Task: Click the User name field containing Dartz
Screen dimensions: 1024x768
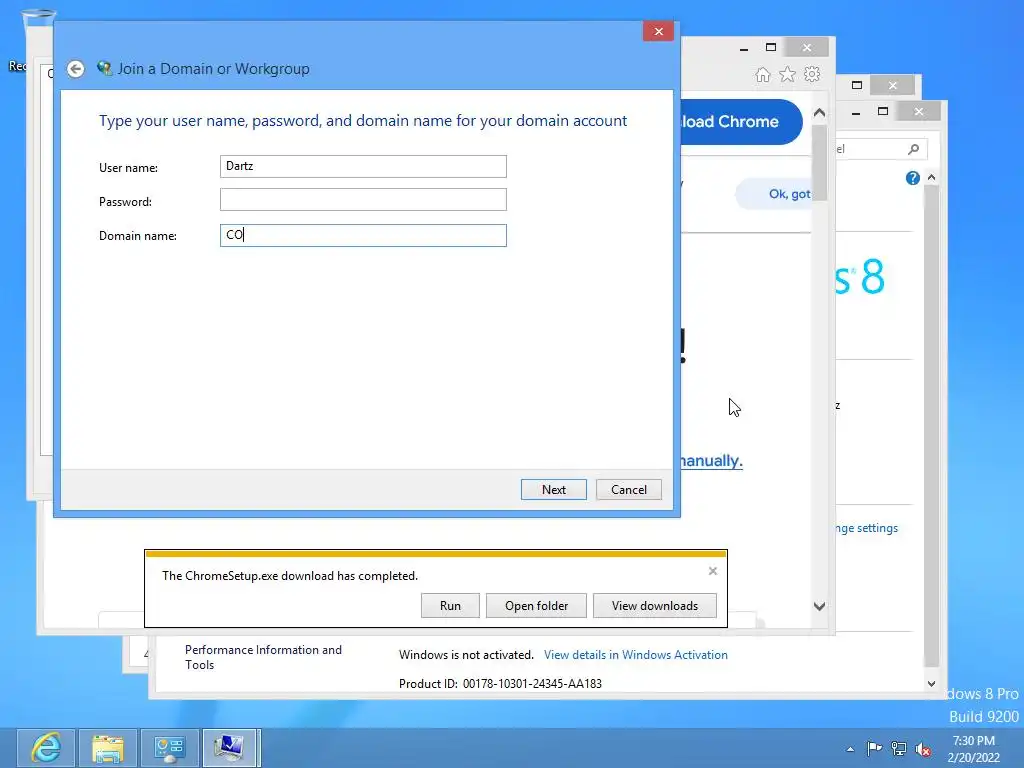Action: point(363,166)
